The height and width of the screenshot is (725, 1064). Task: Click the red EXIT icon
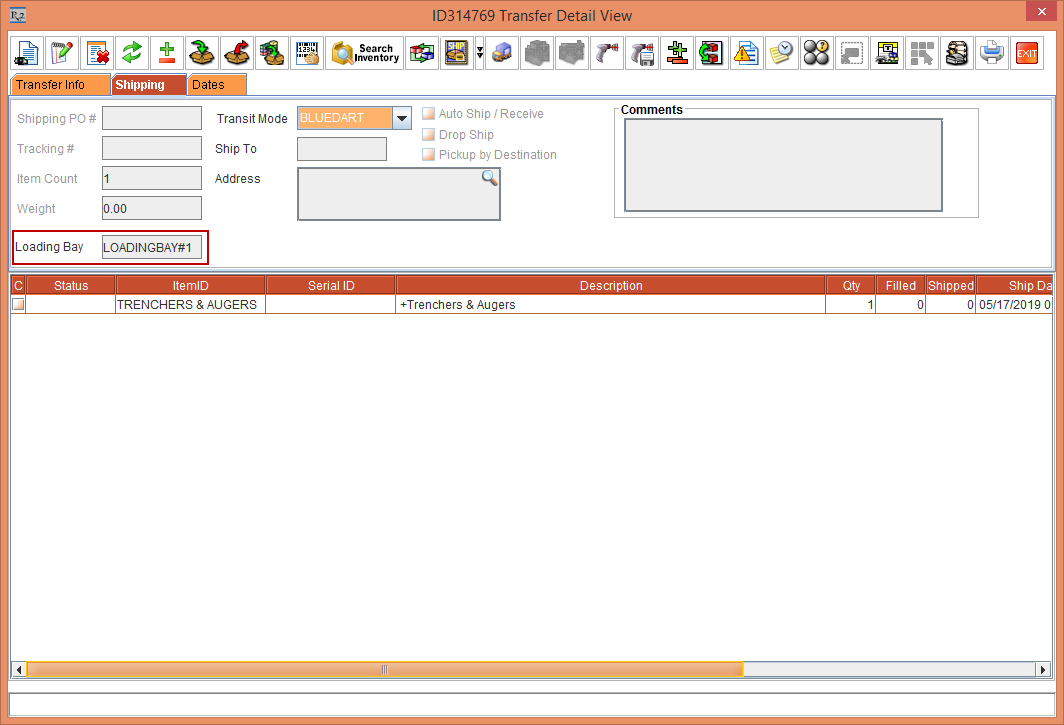pos(1026,53)
